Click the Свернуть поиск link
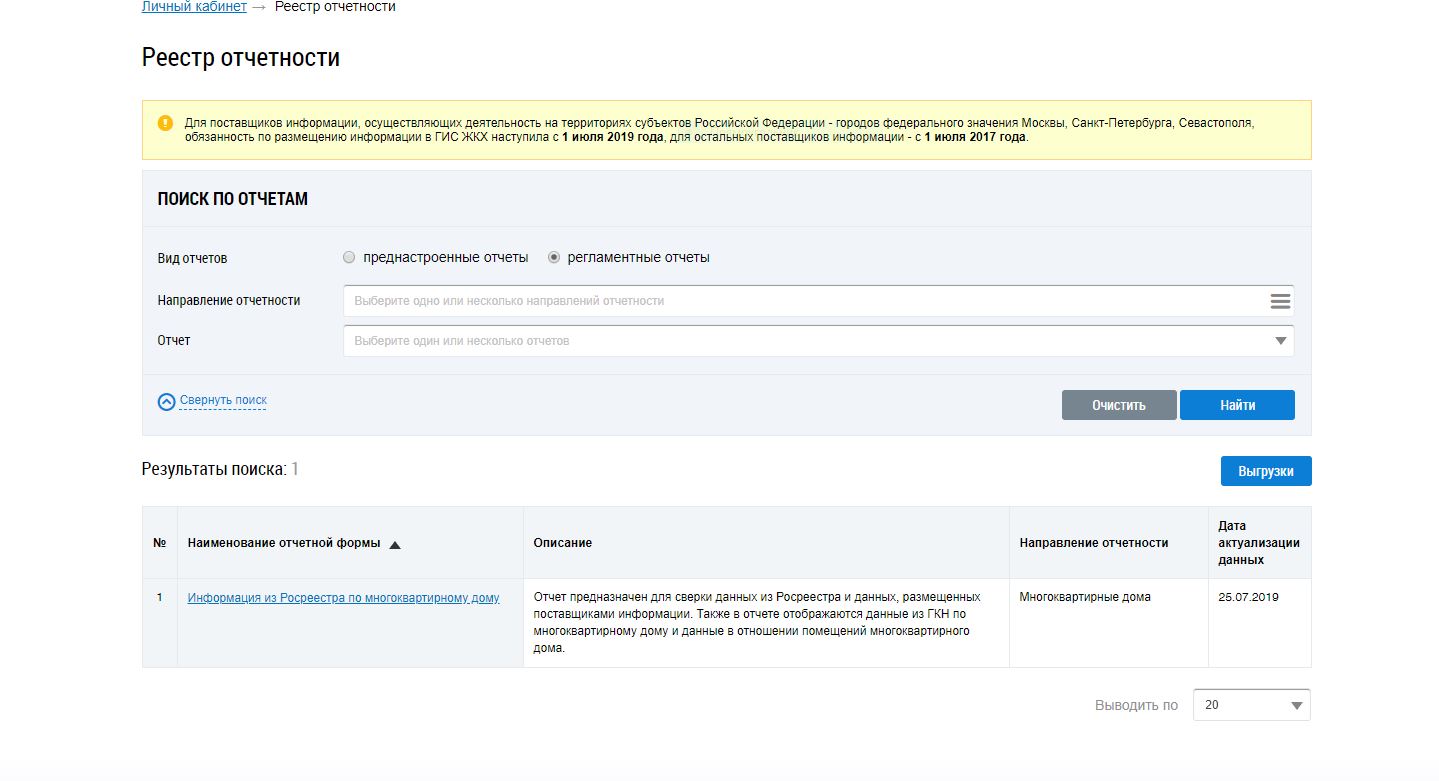Viewport: 1439px width, 781px height. [223, 400]
